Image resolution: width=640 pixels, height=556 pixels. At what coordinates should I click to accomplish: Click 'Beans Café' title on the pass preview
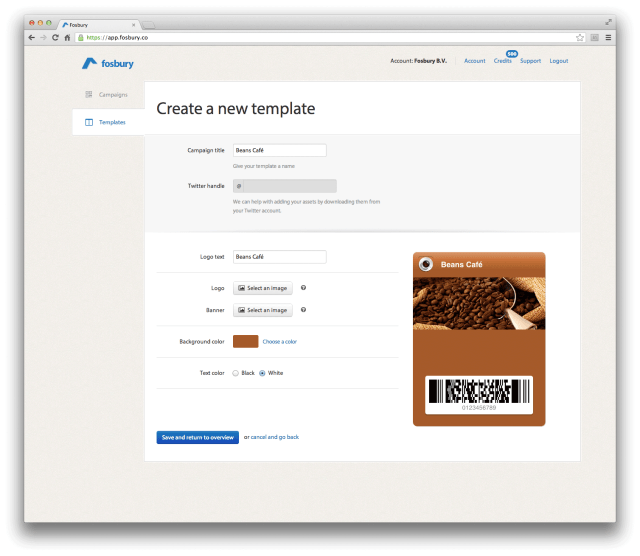tap(461, 265)
